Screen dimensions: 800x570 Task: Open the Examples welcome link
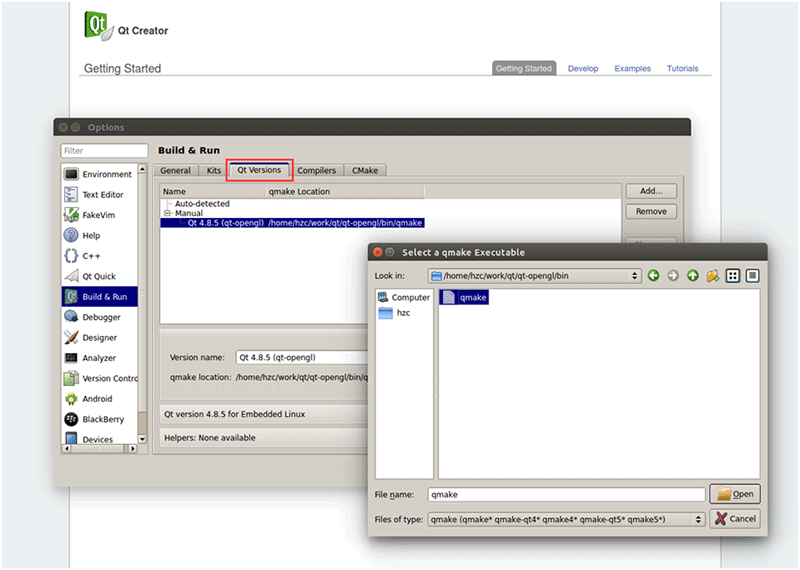pyautogui.click(x=633, y=68)
